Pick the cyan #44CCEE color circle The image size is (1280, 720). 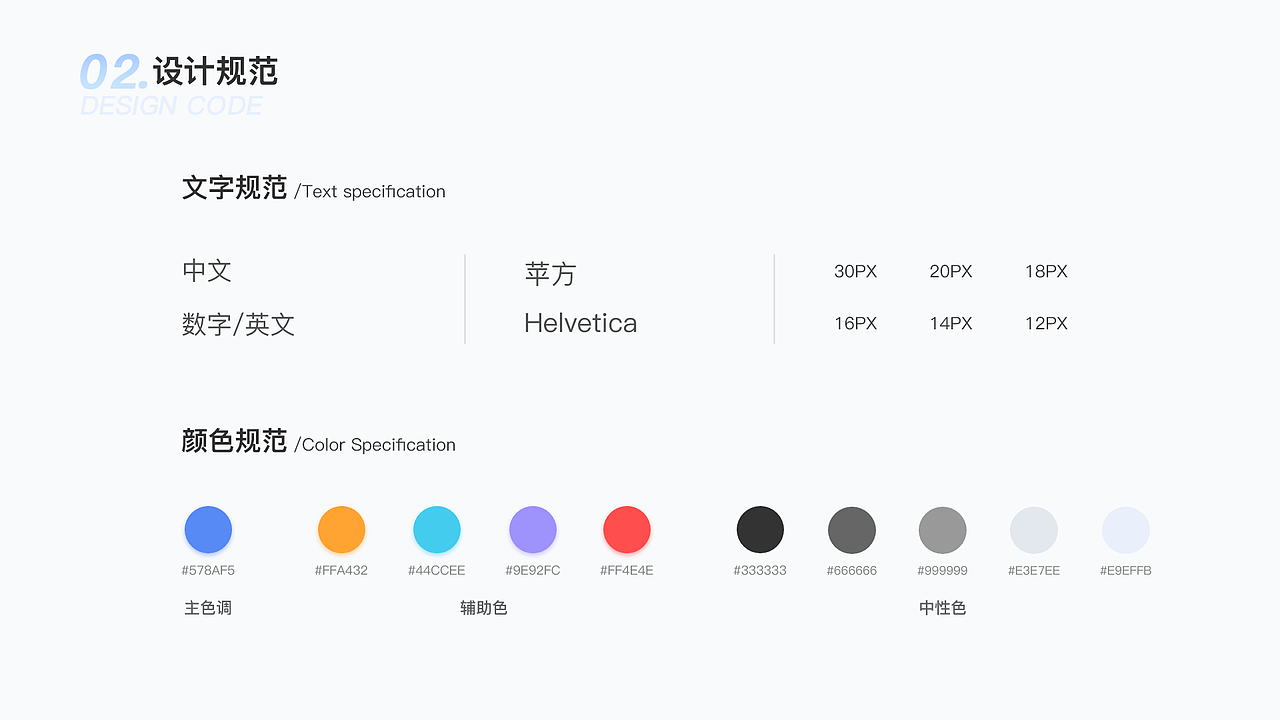coord(437,530)
